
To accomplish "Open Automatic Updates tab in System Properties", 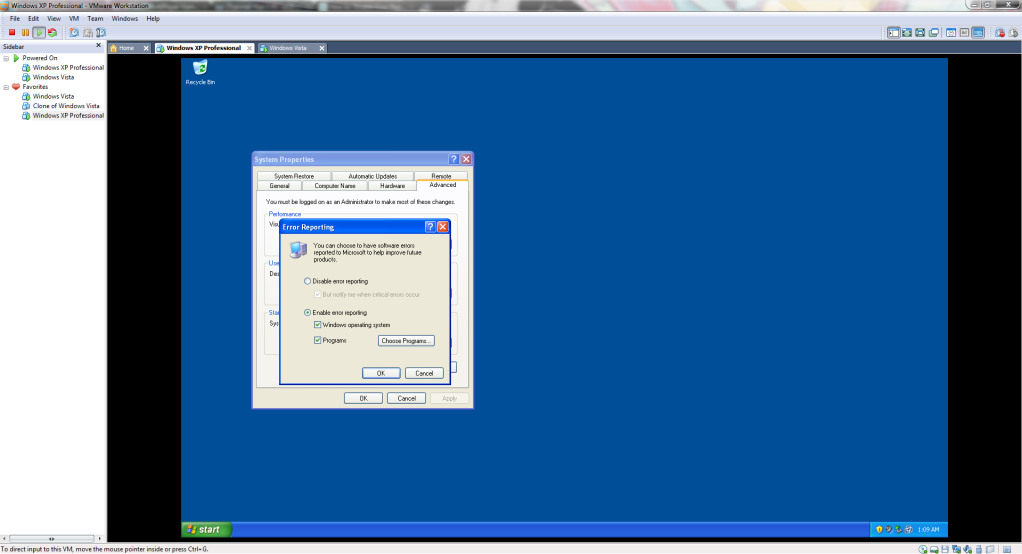I will tap(372, 176).
